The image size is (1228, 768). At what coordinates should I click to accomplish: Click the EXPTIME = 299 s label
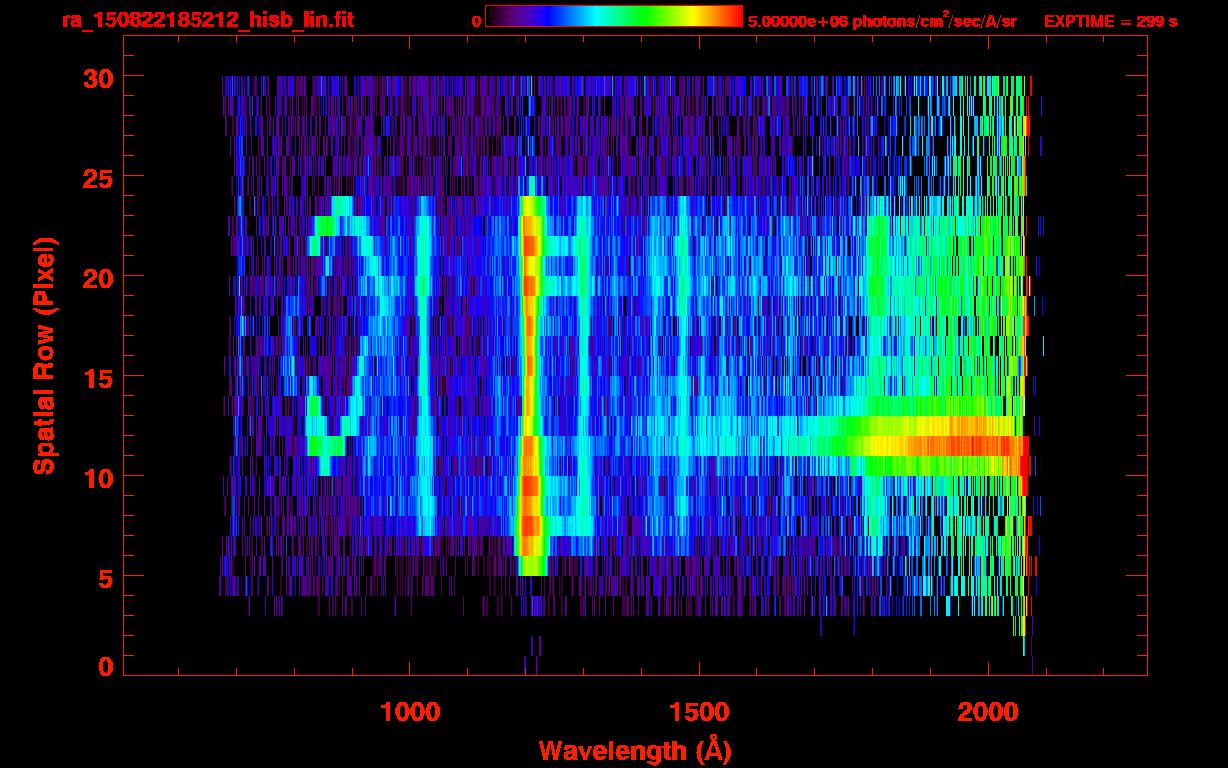point(1110,21)
